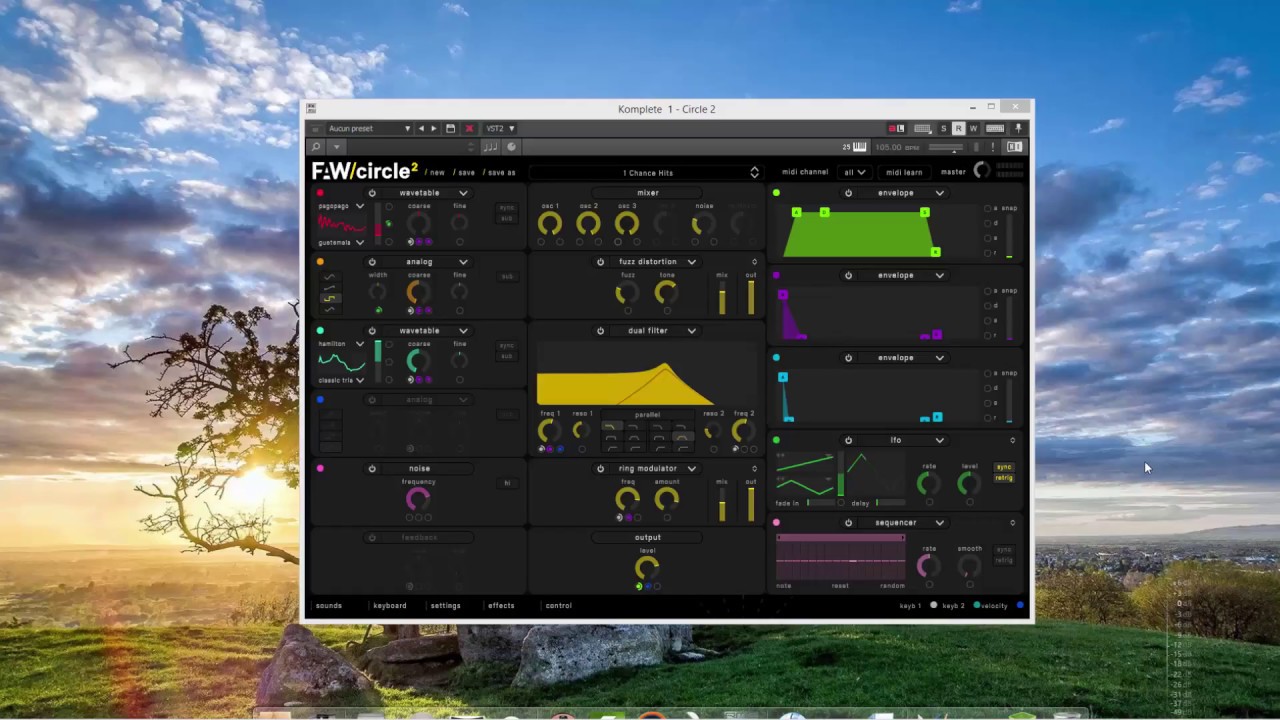This screenshot has height=720, width=1280.
Task: Expand the pagopago wavetable dropdown
Action: [360, 206]
